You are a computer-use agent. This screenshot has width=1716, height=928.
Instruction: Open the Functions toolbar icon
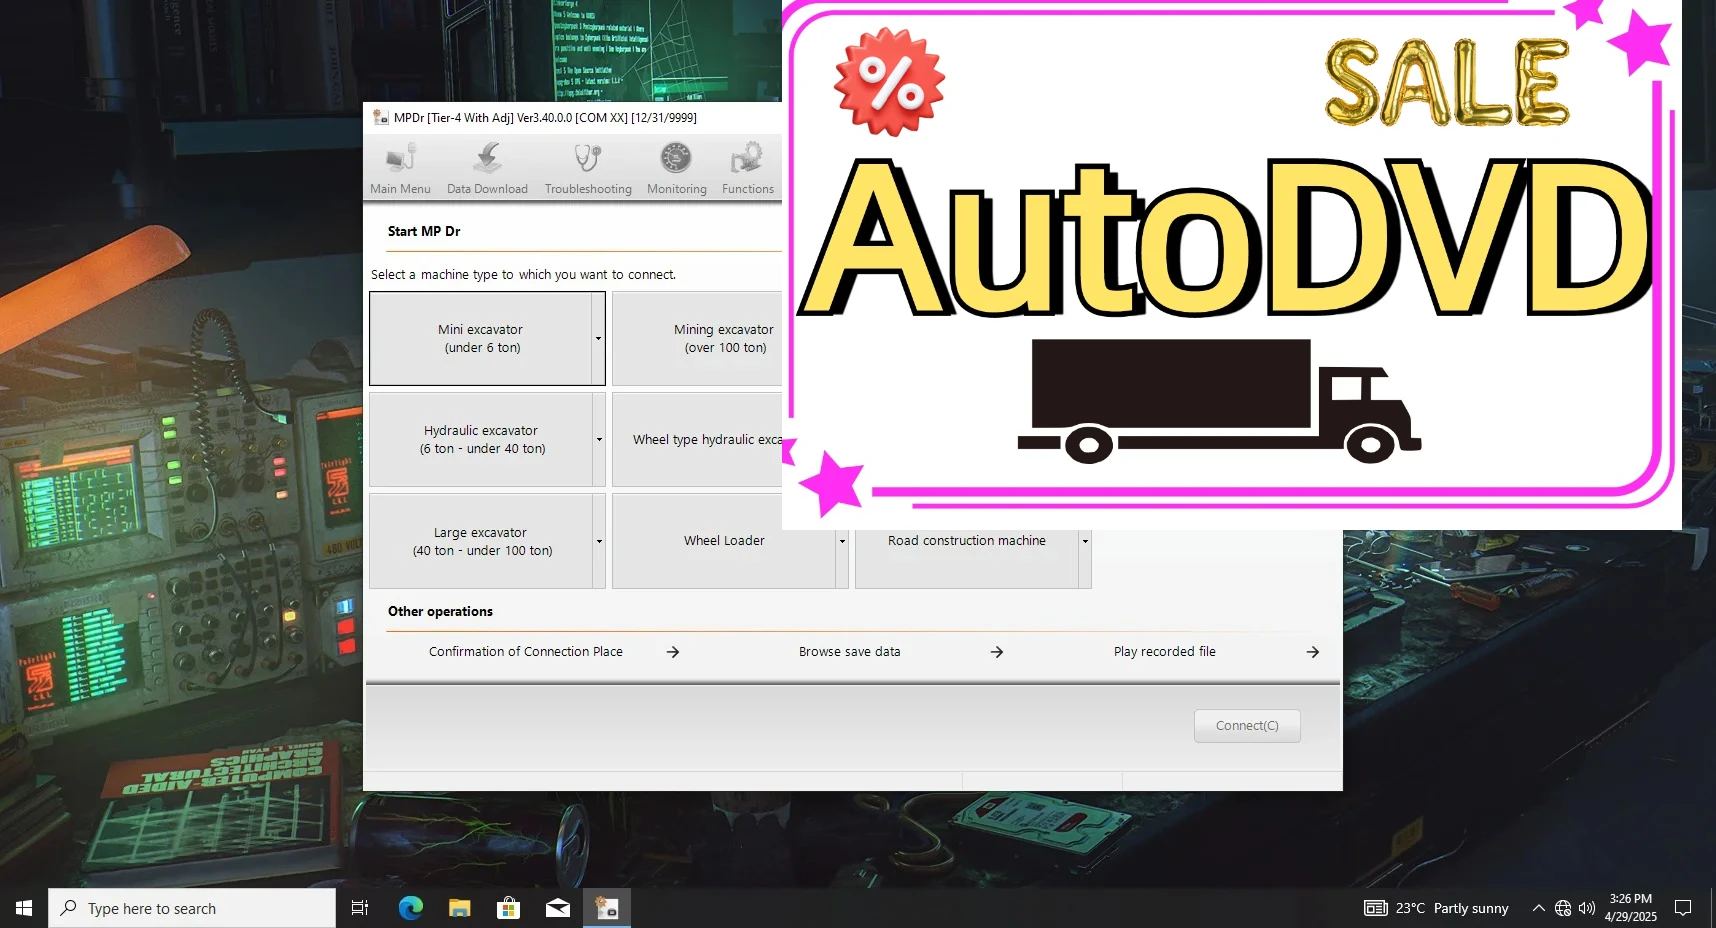pyautogui.click(x=748, y=168)
